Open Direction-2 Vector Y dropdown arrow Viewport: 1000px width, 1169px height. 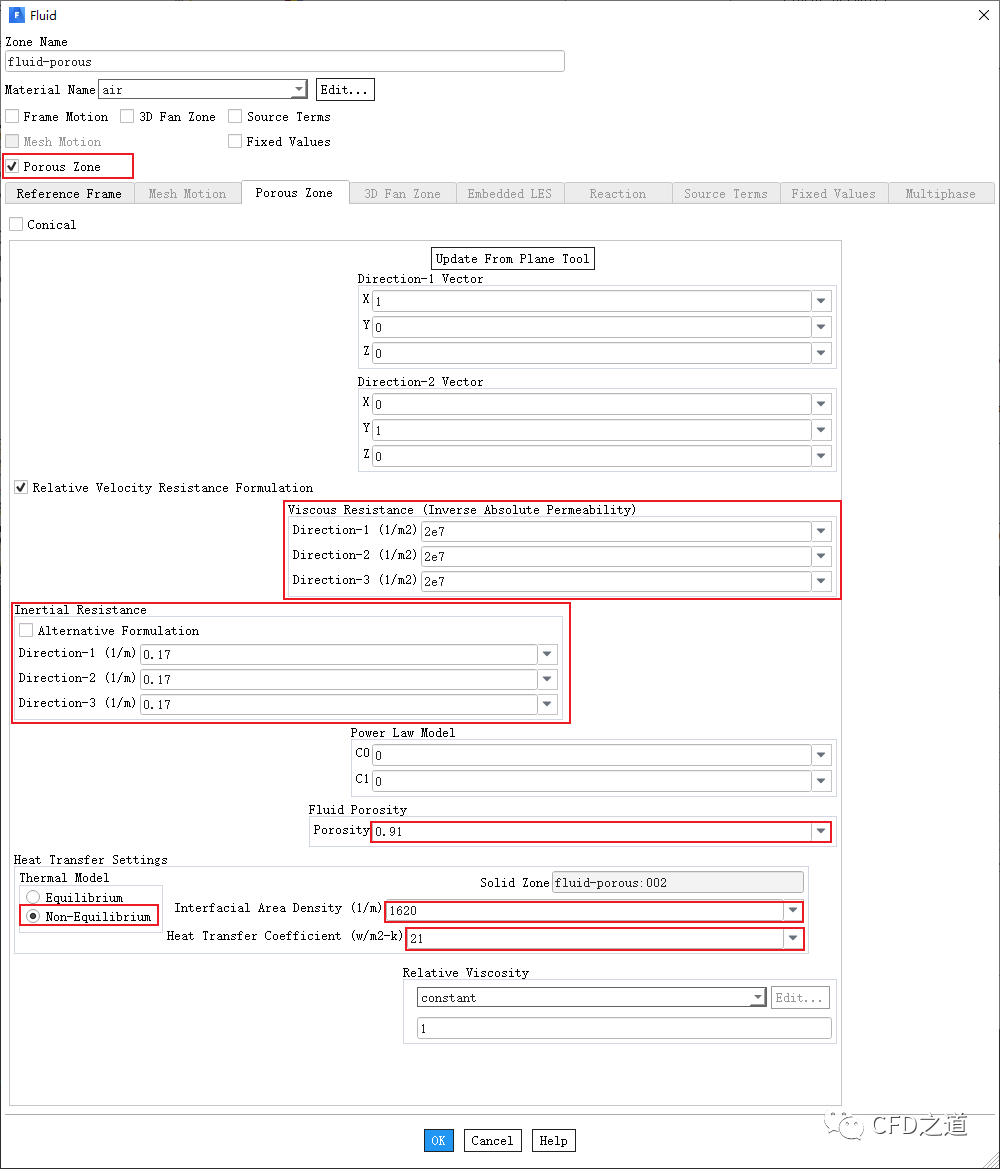click(x=821, y=430)
